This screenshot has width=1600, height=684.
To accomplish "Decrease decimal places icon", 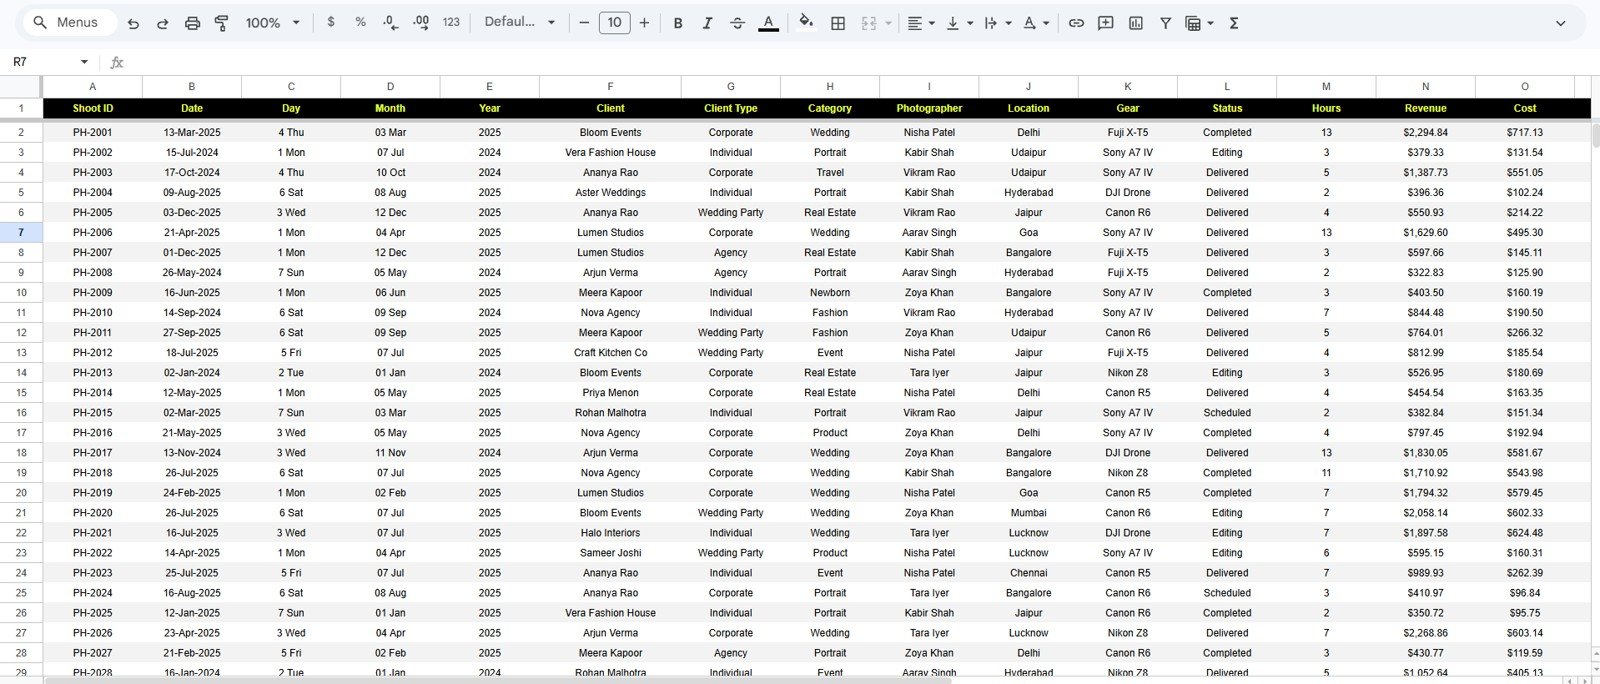I will point(390,22).
